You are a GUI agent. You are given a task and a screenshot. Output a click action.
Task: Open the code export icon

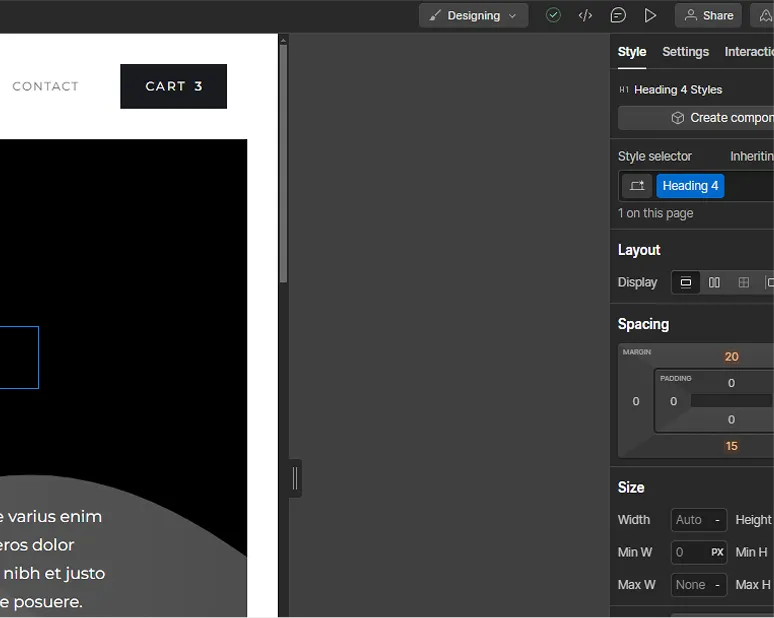585,16
